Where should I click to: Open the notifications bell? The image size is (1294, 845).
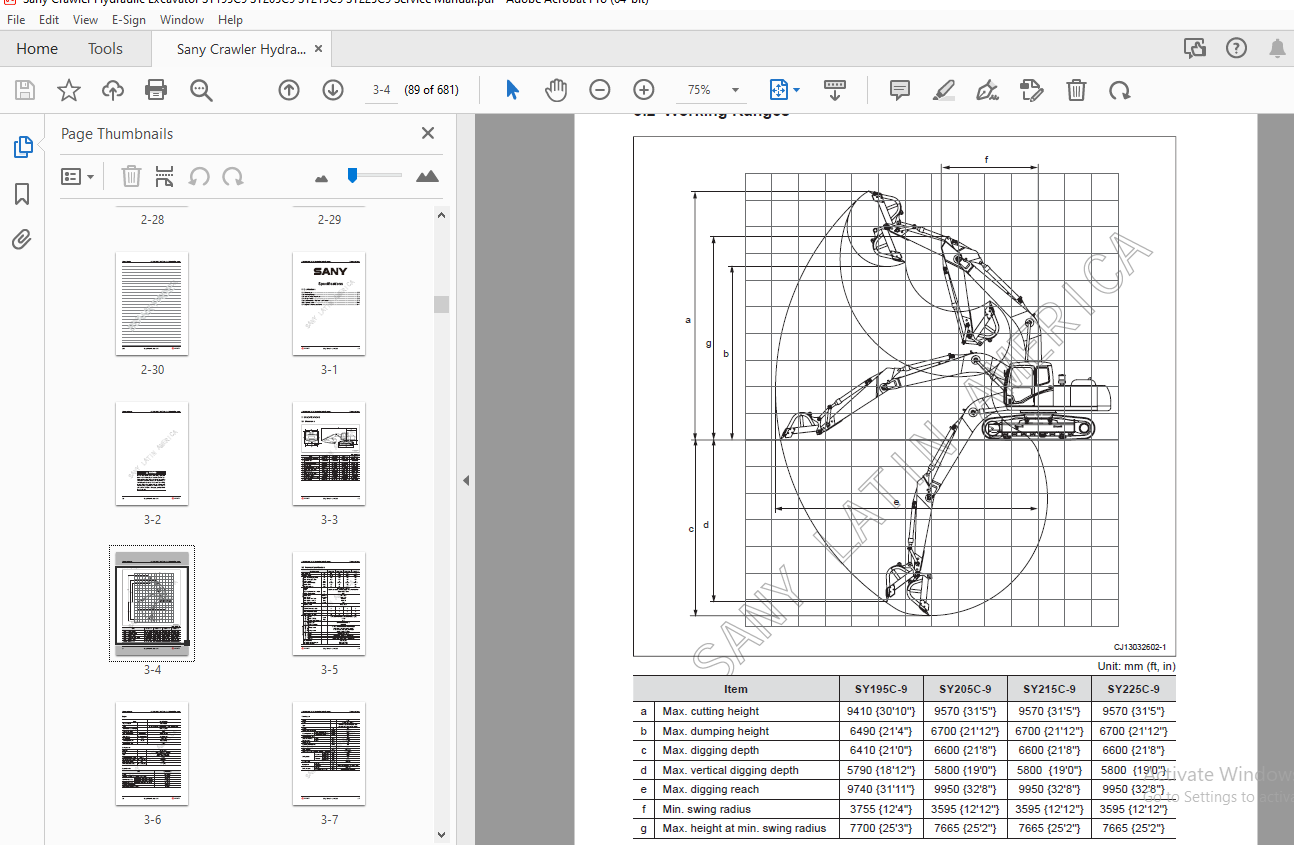coord(1277,48)
